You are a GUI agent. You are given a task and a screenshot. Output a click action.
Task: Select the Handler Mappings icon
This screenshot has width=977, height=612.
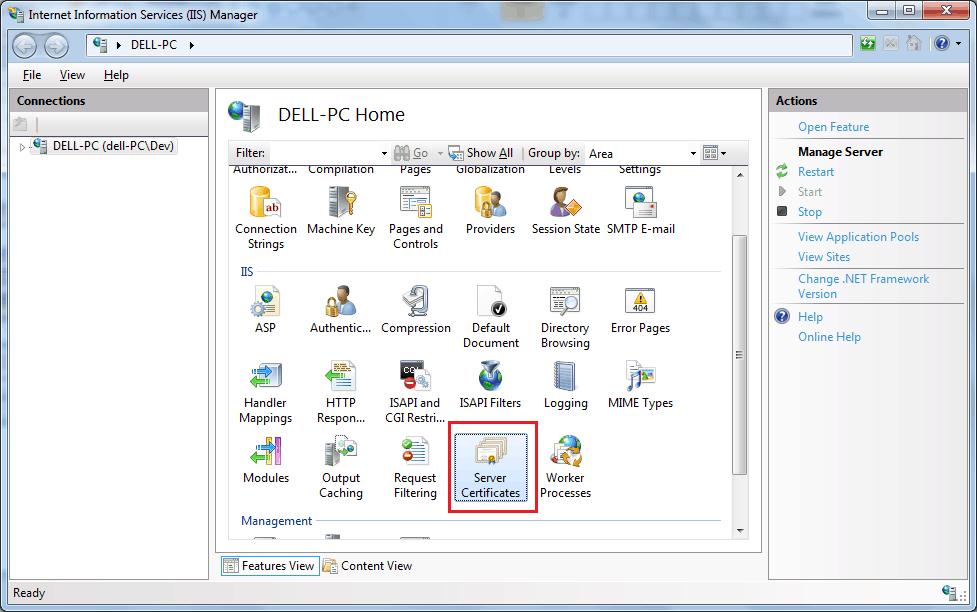[264, 388]
